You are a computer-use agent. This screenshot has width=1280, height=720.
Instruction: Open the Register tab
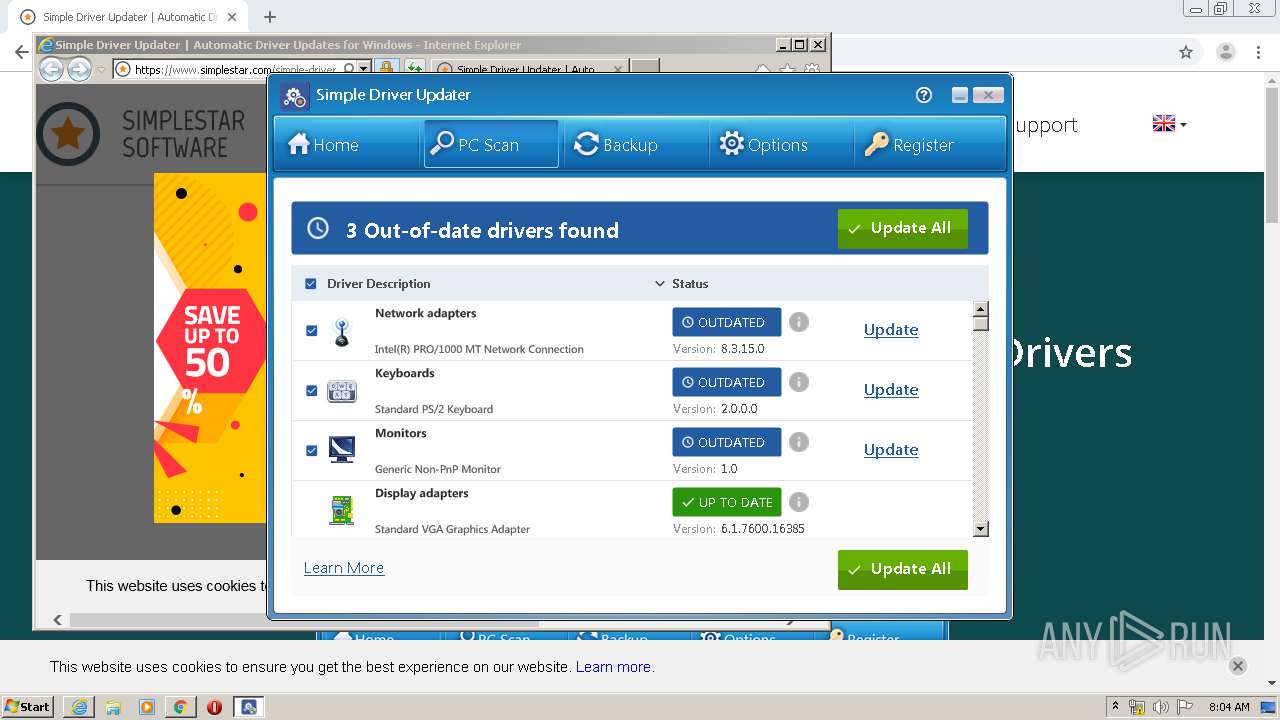click(x=929, y=145)
